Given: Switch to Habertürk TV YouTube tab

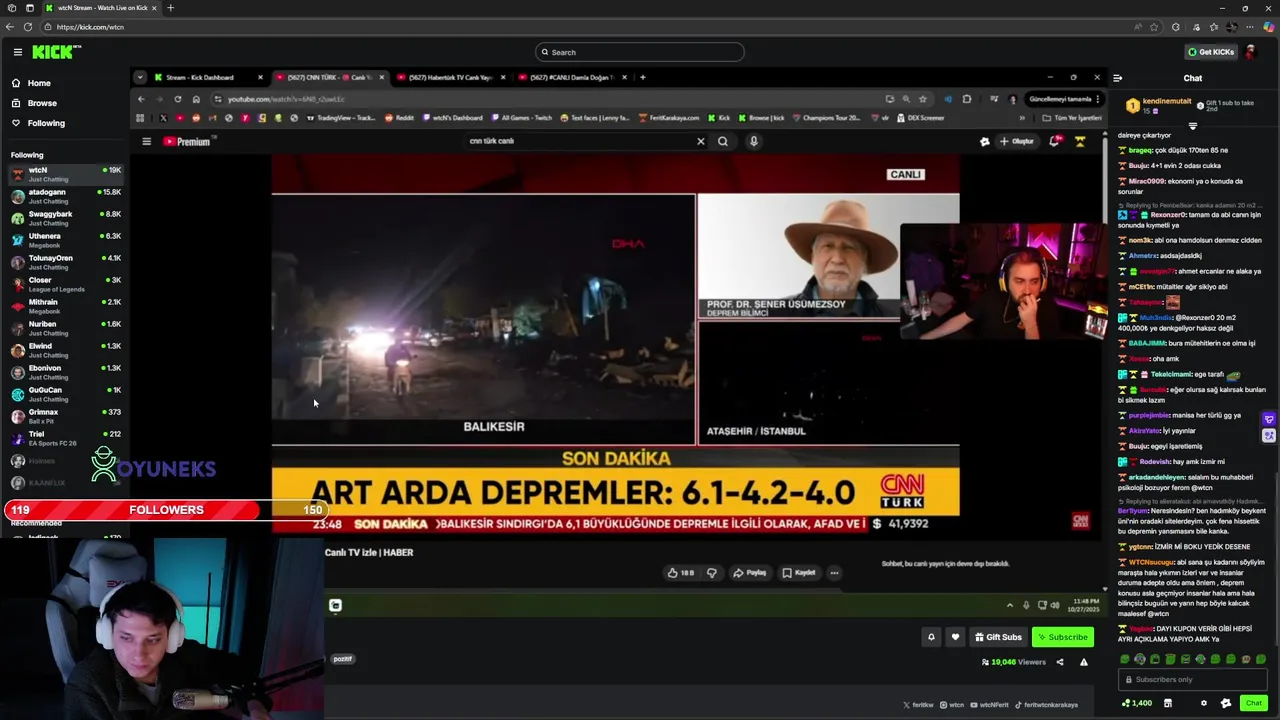Looking at the screenshot, I should click(x=451, y=77).
